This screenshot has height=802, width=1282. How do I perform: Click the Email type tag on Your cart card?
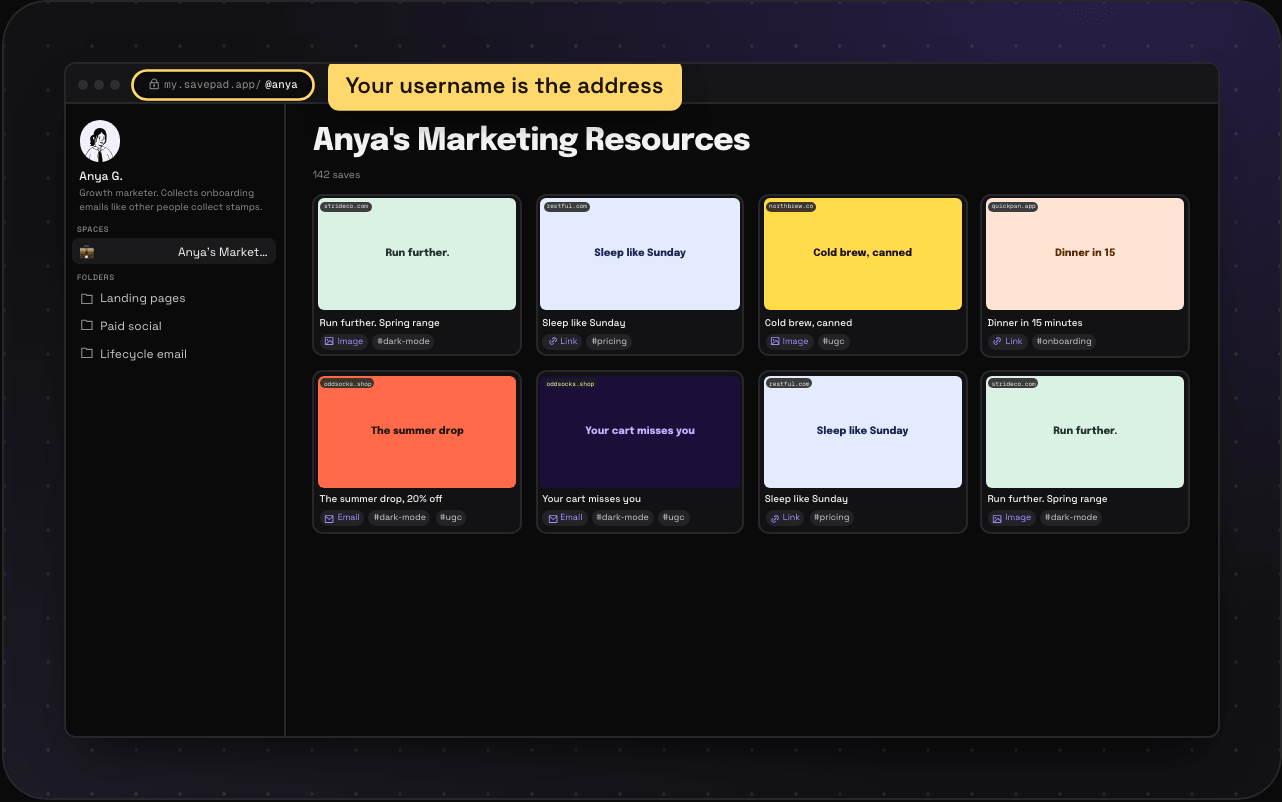(x=565, y=518)
